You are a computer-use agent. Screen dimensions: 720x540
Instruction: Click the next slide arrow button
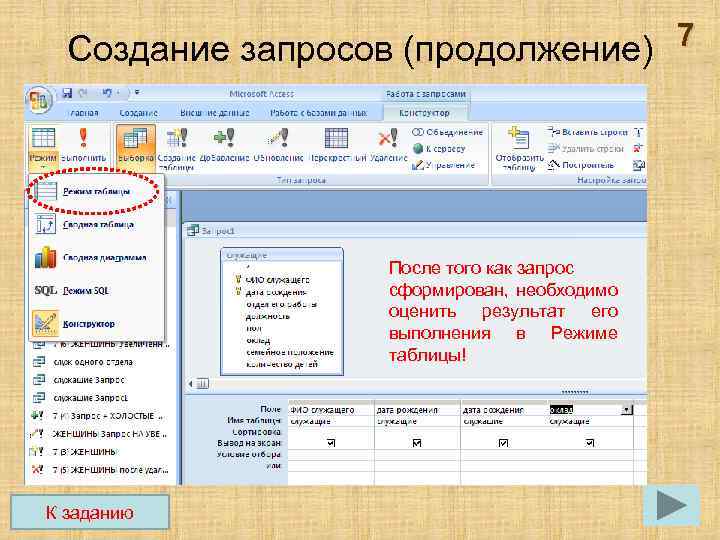[x=671, y=506]
